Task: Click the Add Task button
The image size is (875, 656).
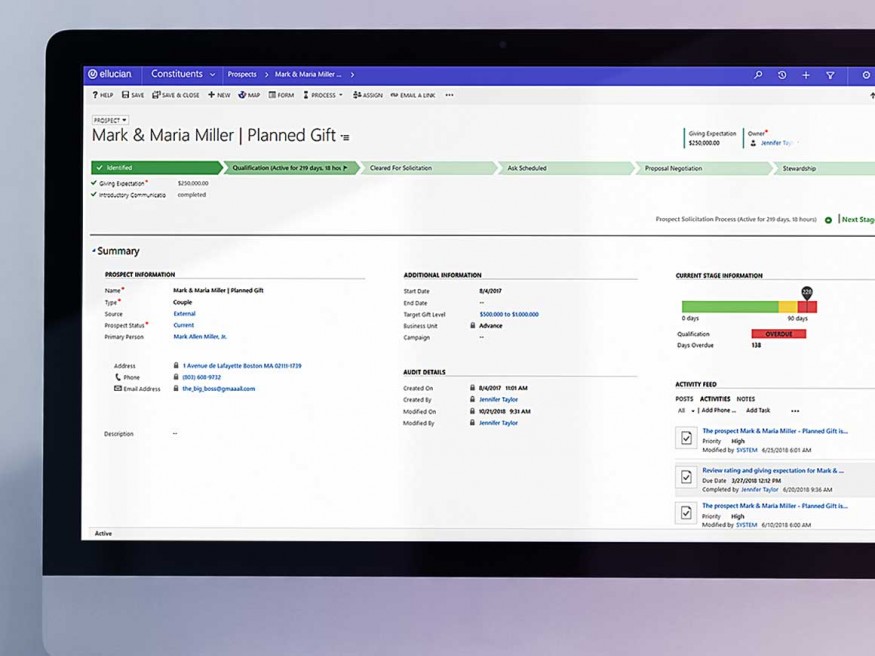Action: pos(758,410)
